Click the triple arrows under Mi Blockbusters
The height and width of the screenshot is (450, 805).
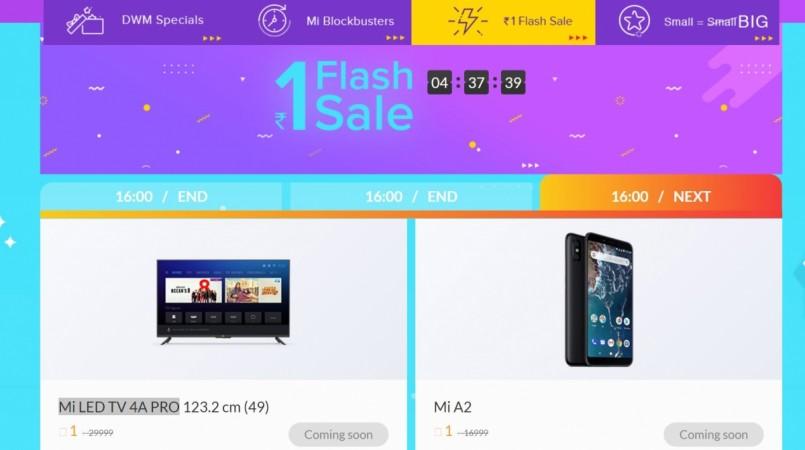(x=395, y=38)
